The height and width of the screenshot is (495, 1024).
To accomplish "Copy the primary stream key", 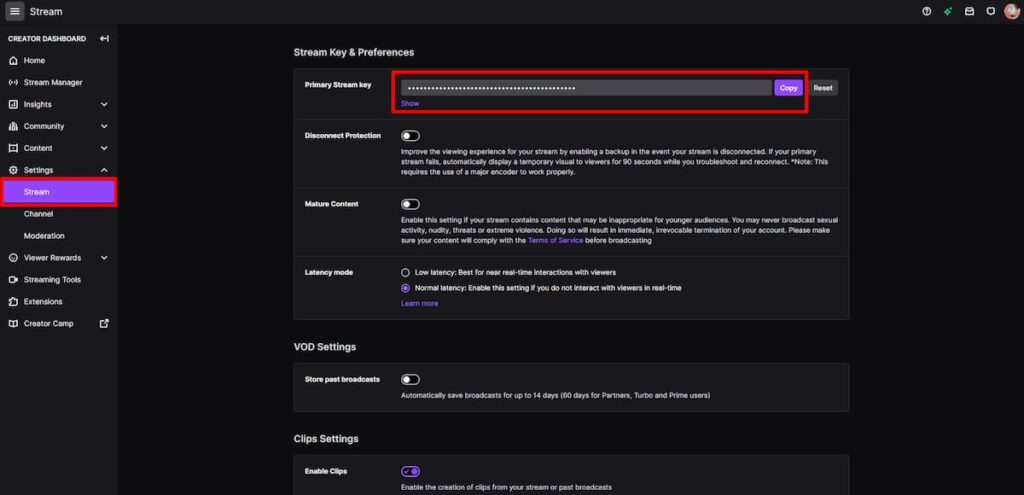I will tap(788, 88).
